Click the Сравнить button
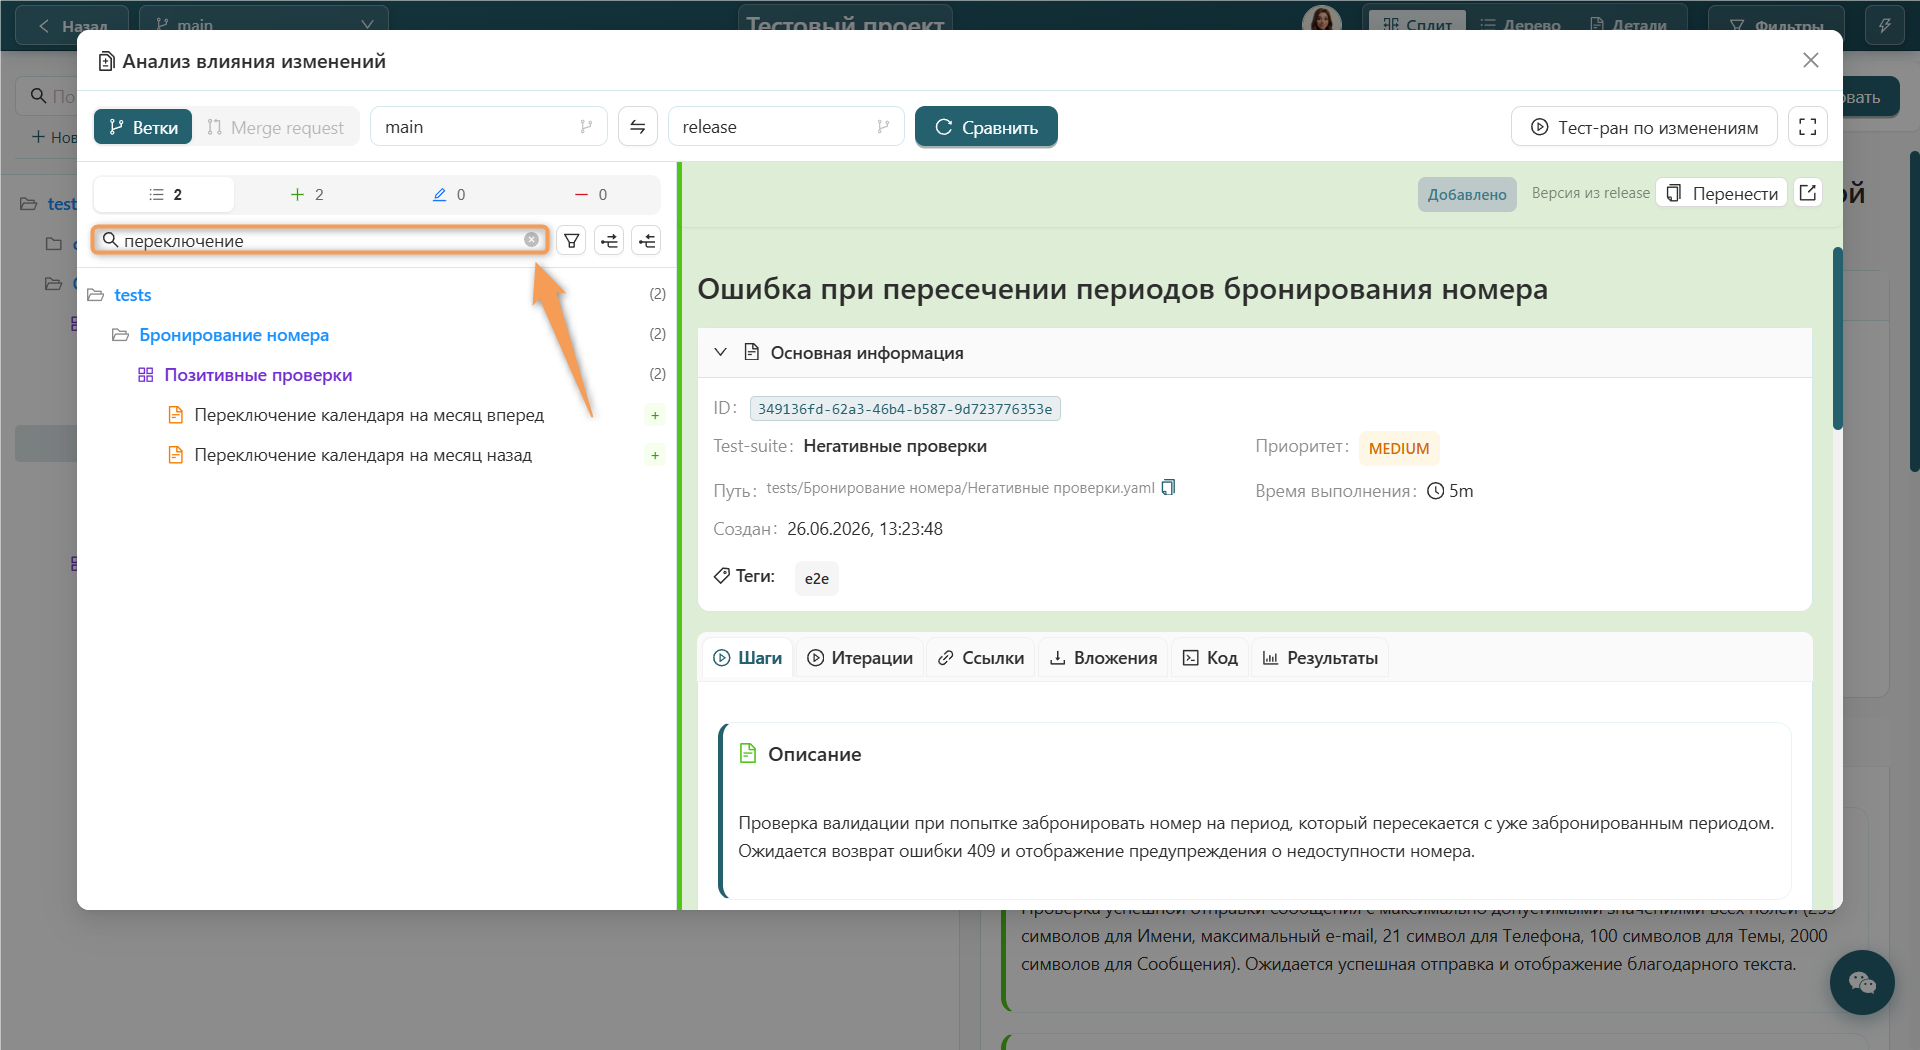1920x1050 pixels. coord(986,127)
